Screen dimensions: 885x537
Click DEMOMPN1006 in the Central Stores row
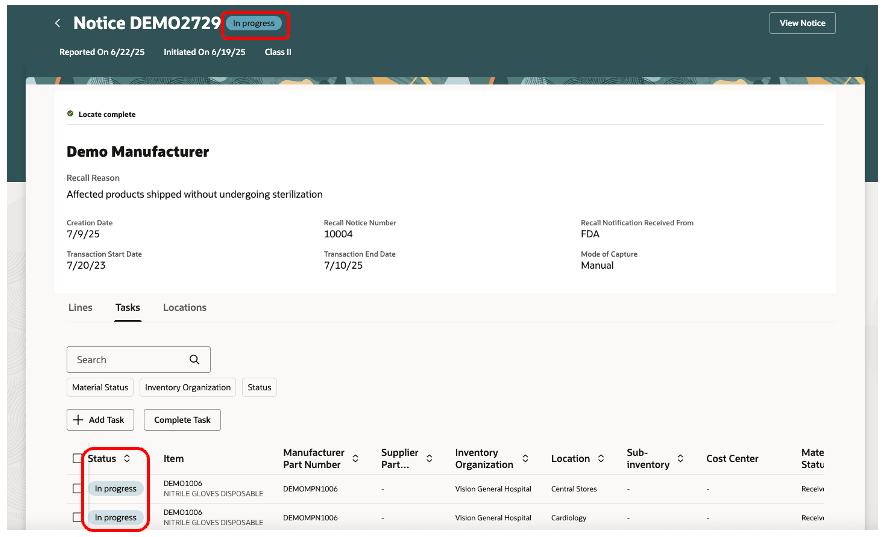tap(310, 489)
